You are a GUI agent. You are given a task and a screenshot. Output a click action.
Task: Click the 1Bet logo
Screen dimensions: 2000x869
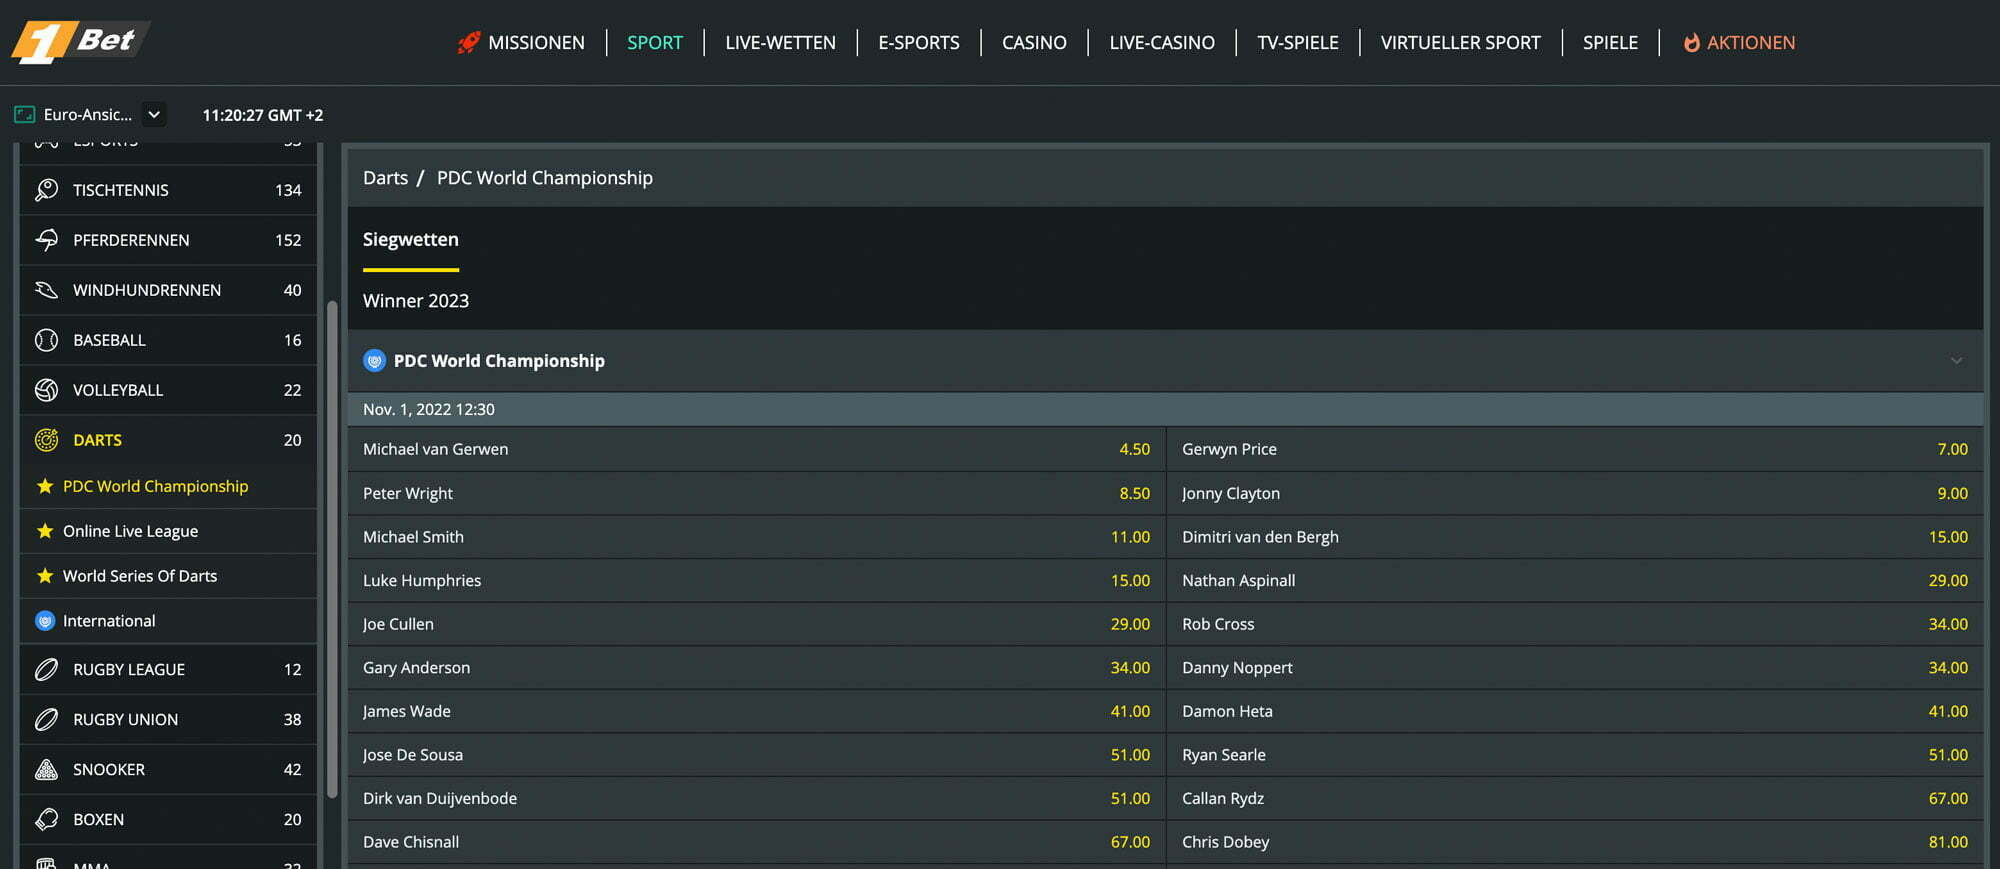coord(80,41)
